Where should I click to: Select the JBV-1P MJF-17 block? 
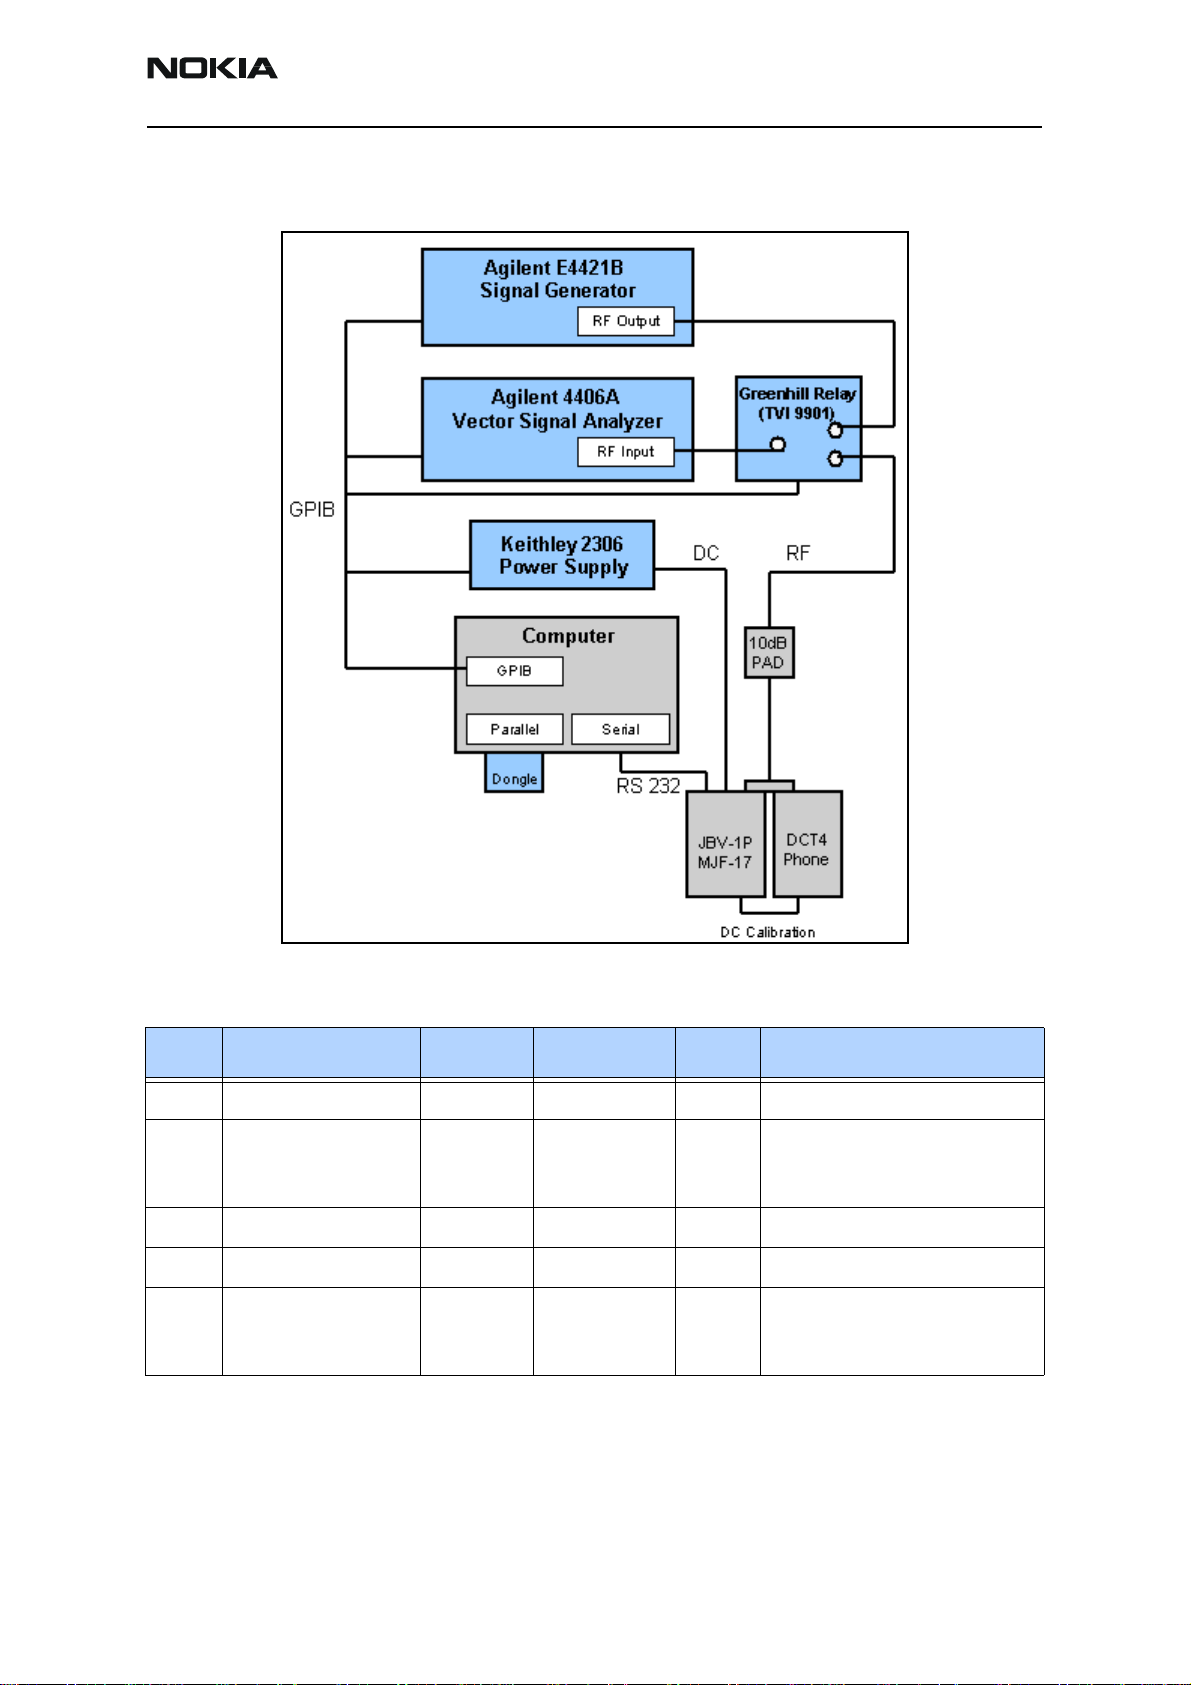[x=724, y=851]
